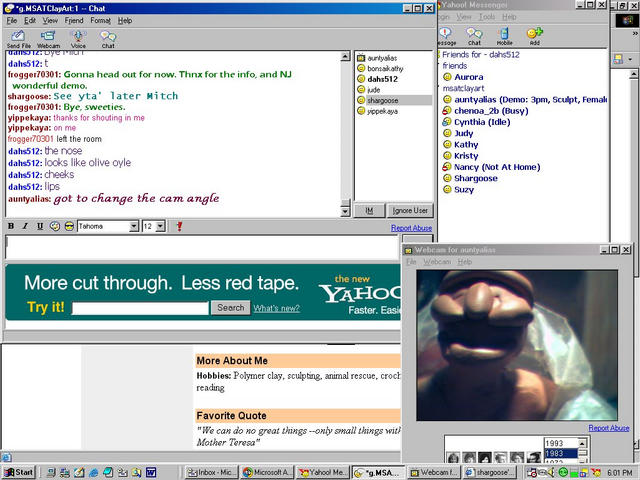
Task: Click the Windows Start button
Action: click(x=19, y=472)
